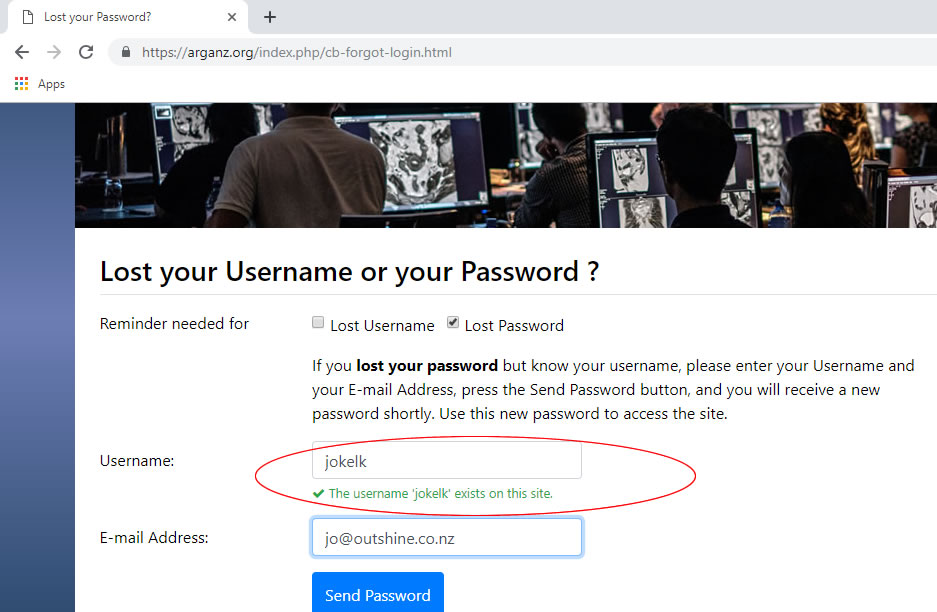Open the Apps grid shortcut
The image size is (937, 612).
[22, 84]
